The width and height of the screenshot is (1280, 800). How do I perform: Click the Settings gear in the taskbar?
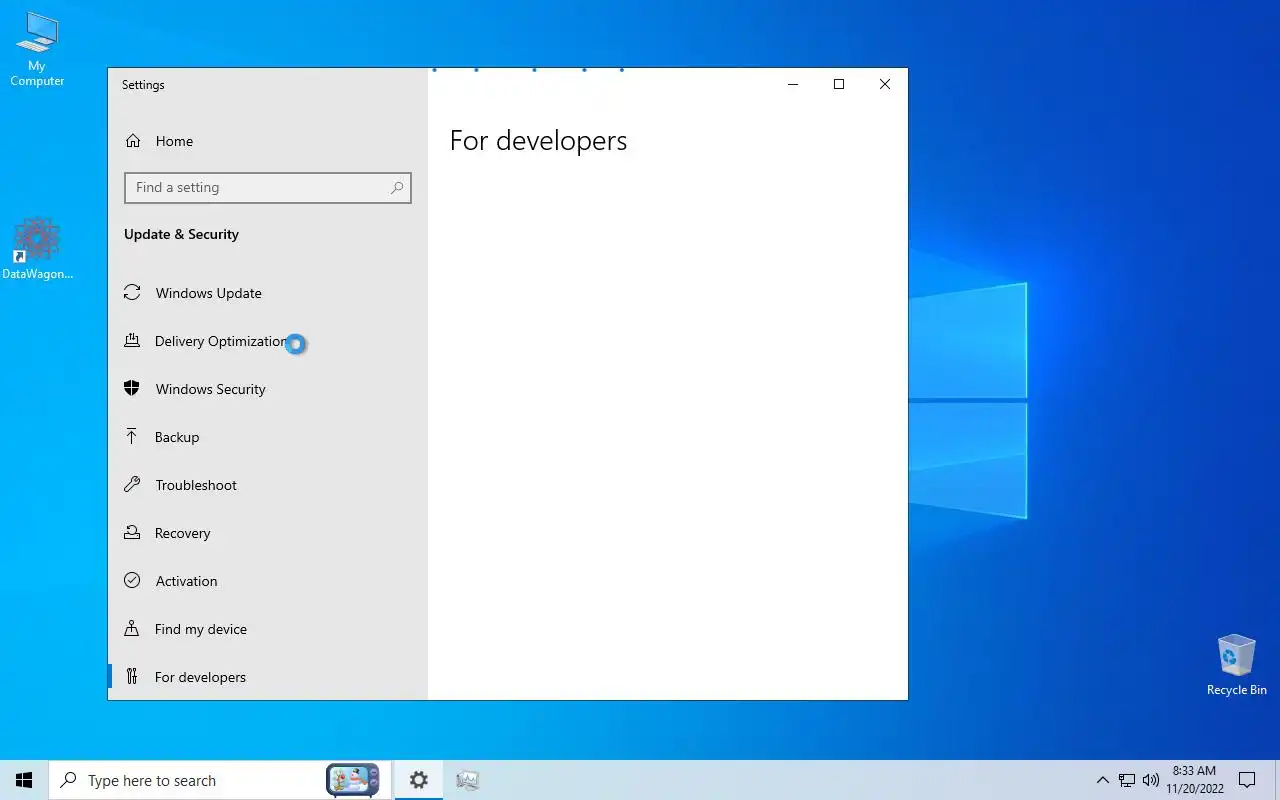(x=419, y=780)
